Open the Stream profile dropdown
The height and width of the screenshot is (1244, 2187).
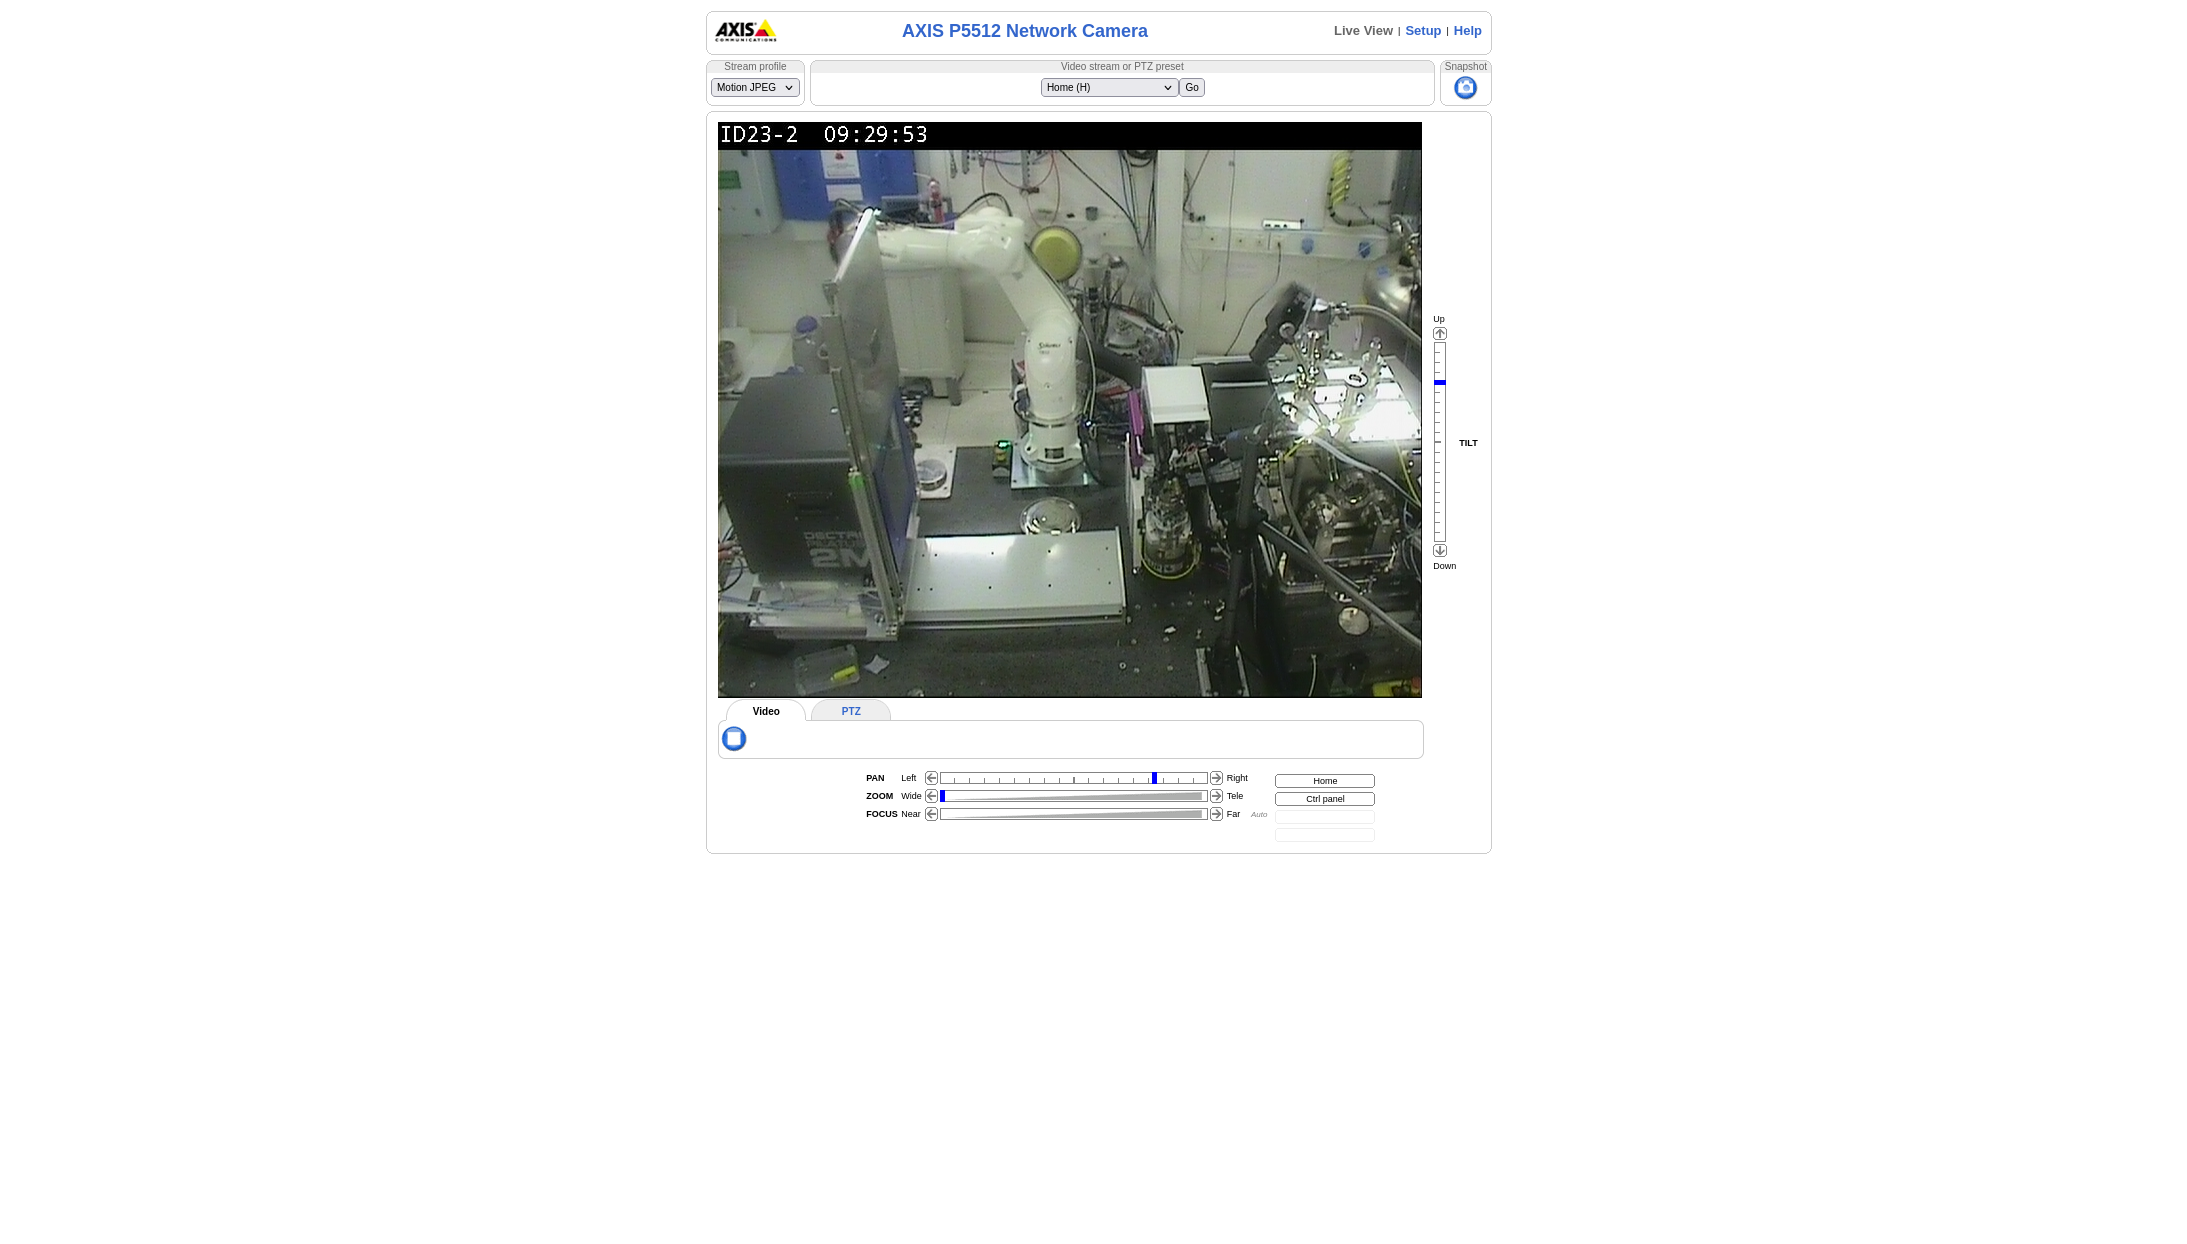tap(754, 87)
